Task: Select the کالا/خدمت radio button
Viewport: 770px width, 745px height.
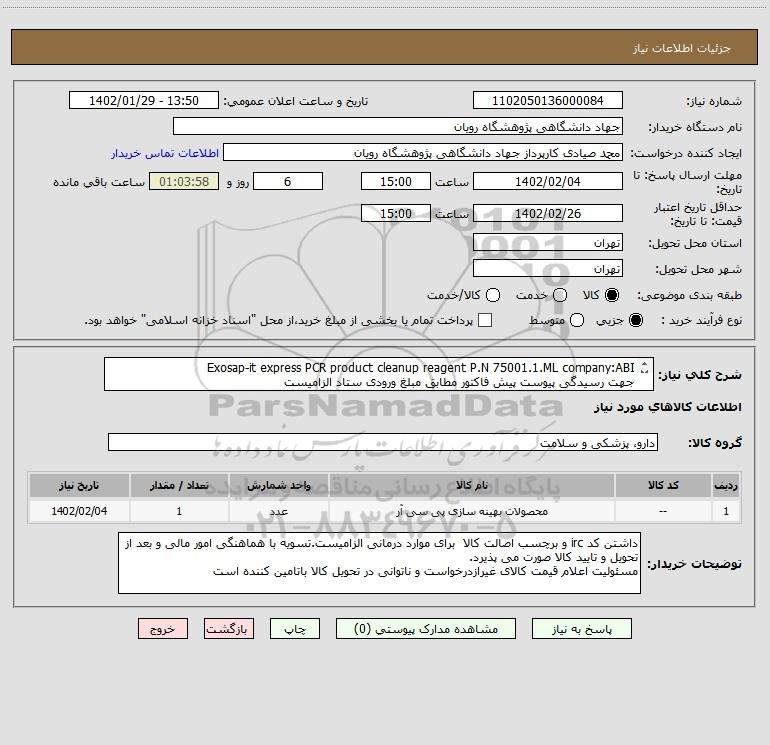Action: (493, 295)
